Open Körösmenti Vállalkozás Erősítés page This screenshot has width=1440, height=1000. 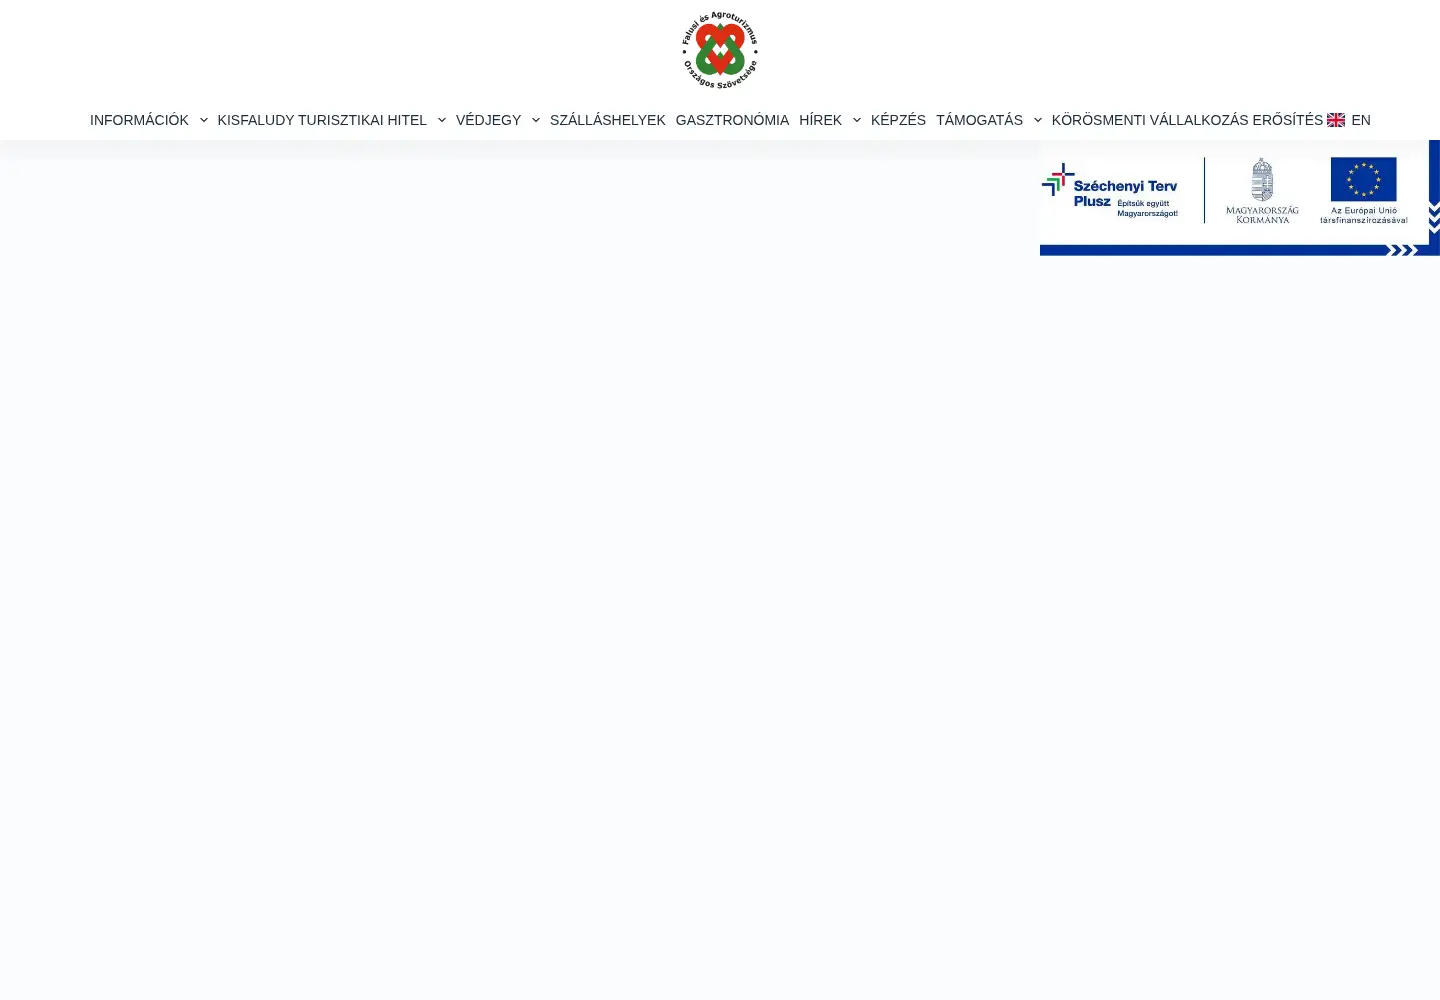point(1187,120)
